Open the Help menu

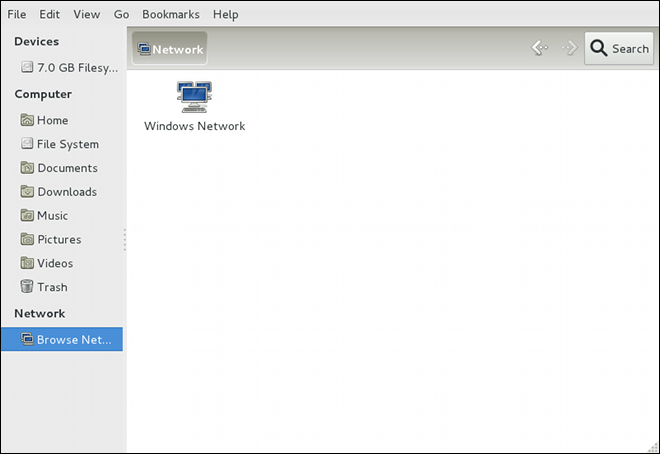225,14
